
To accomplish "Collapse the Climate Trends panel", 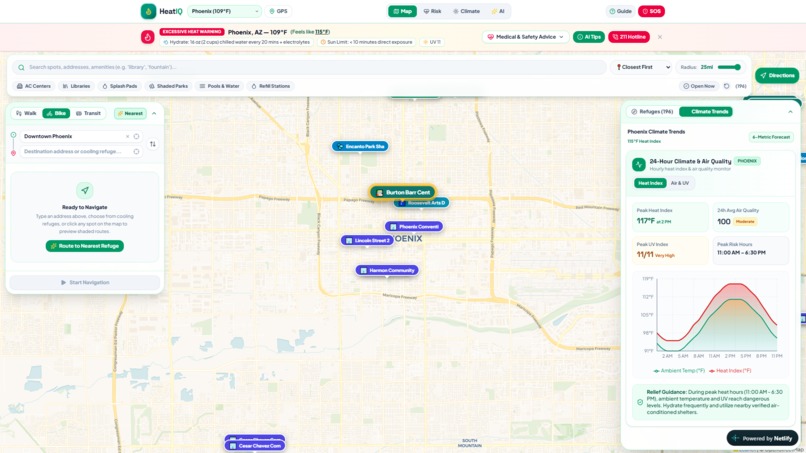I will (x=790, y=112).
